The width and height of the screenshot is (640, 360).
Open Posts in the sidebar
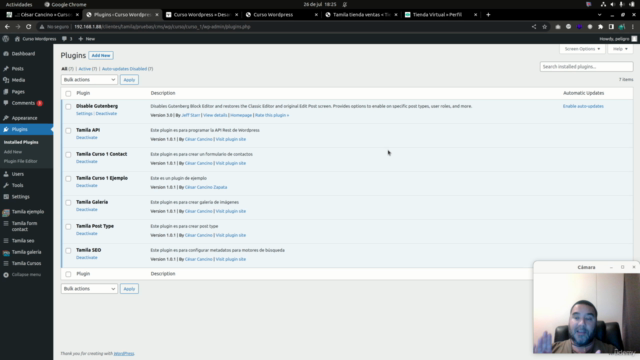(x=18, y=69)
